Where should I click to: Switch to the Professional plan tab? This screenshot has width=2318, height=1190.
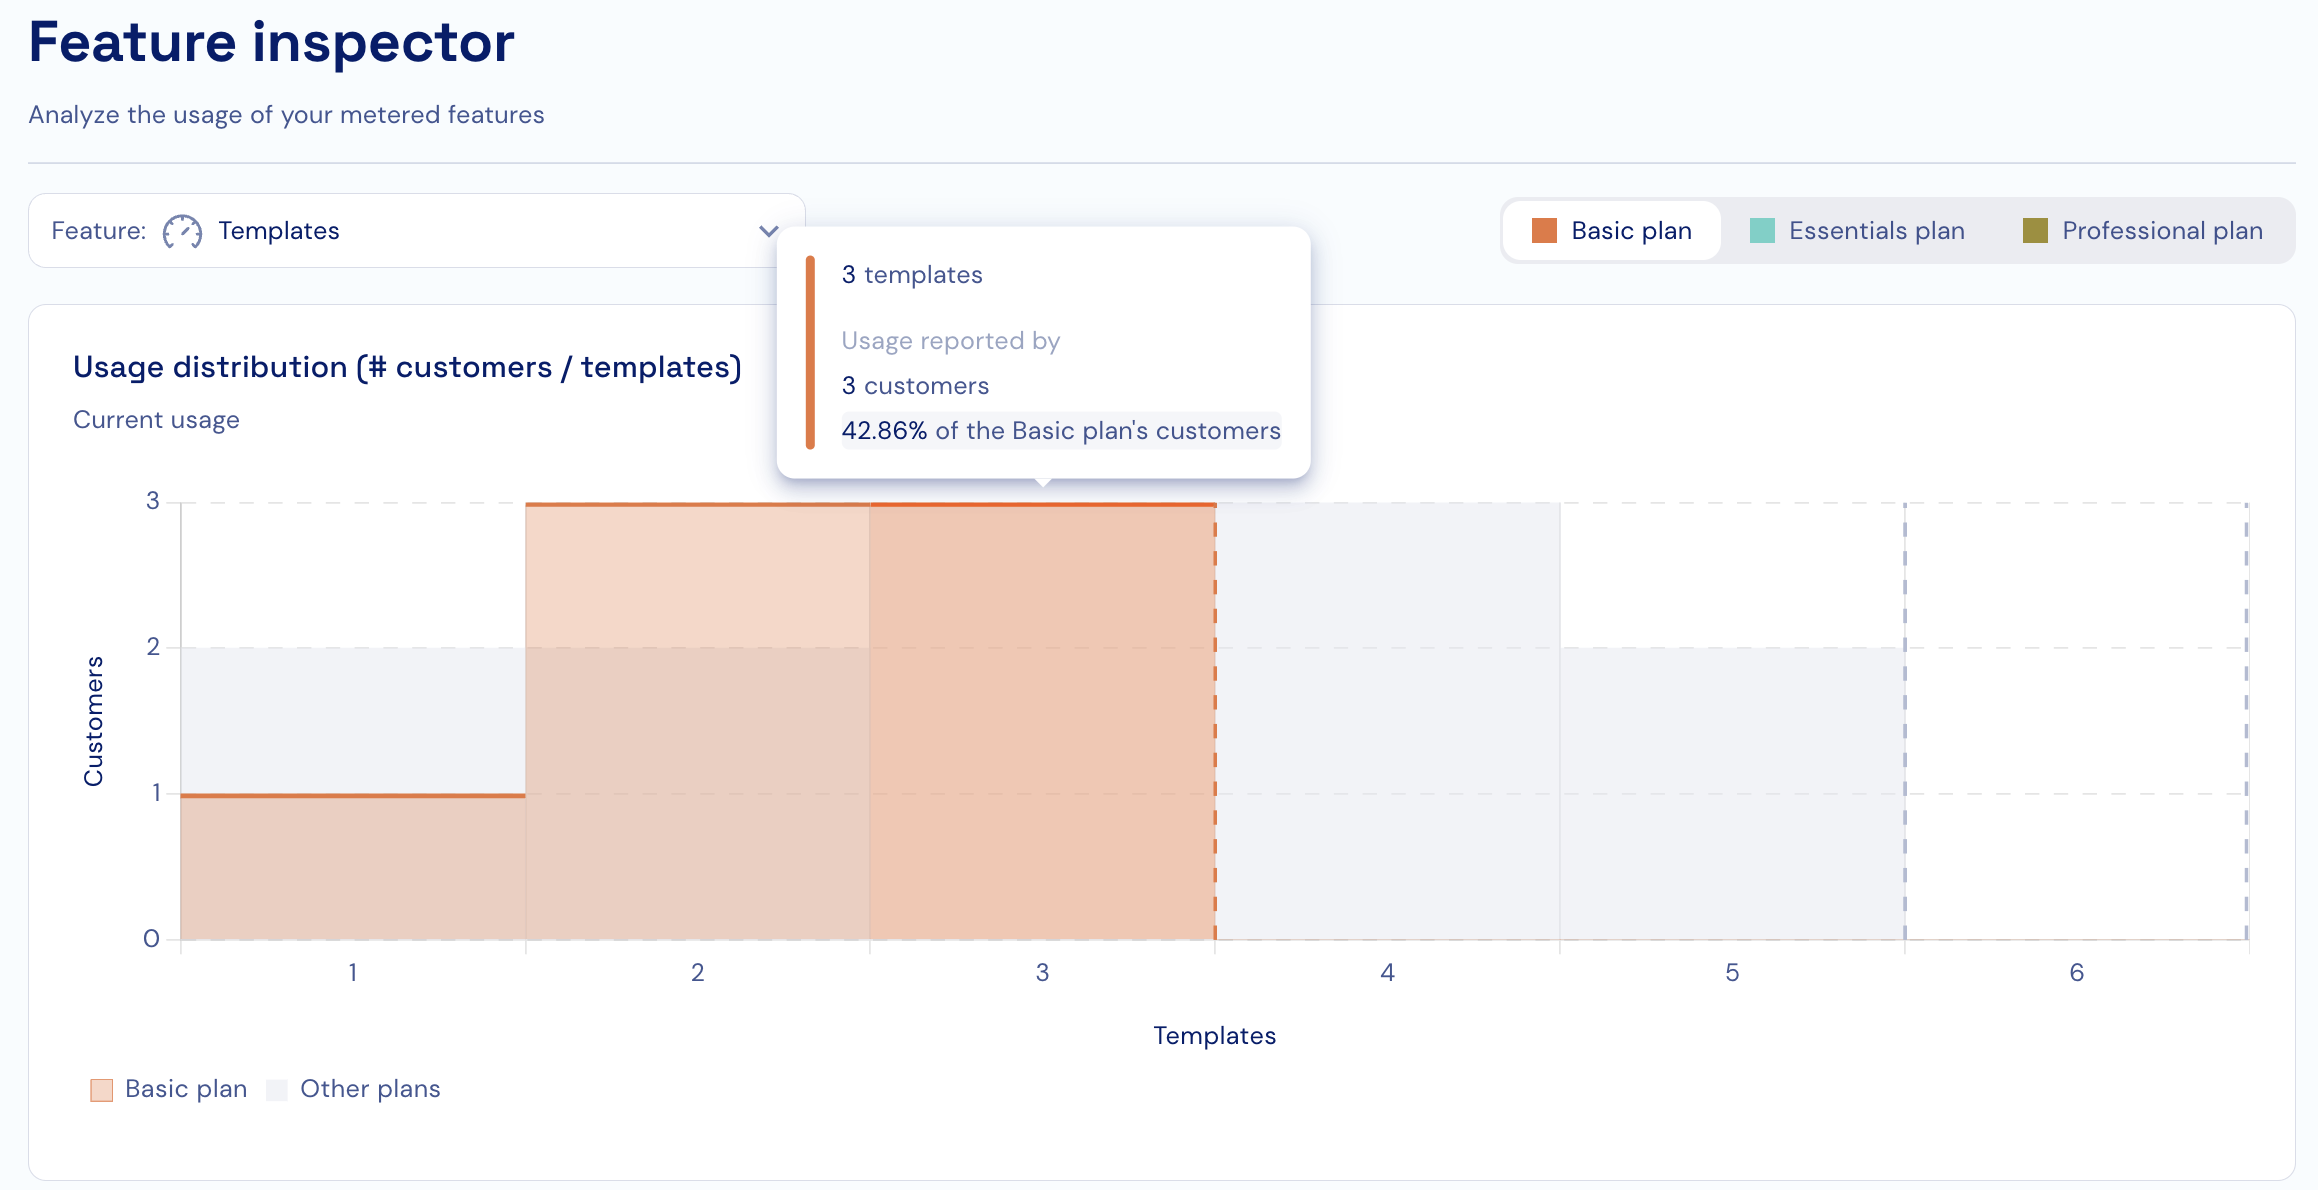tap(2162, 231)
